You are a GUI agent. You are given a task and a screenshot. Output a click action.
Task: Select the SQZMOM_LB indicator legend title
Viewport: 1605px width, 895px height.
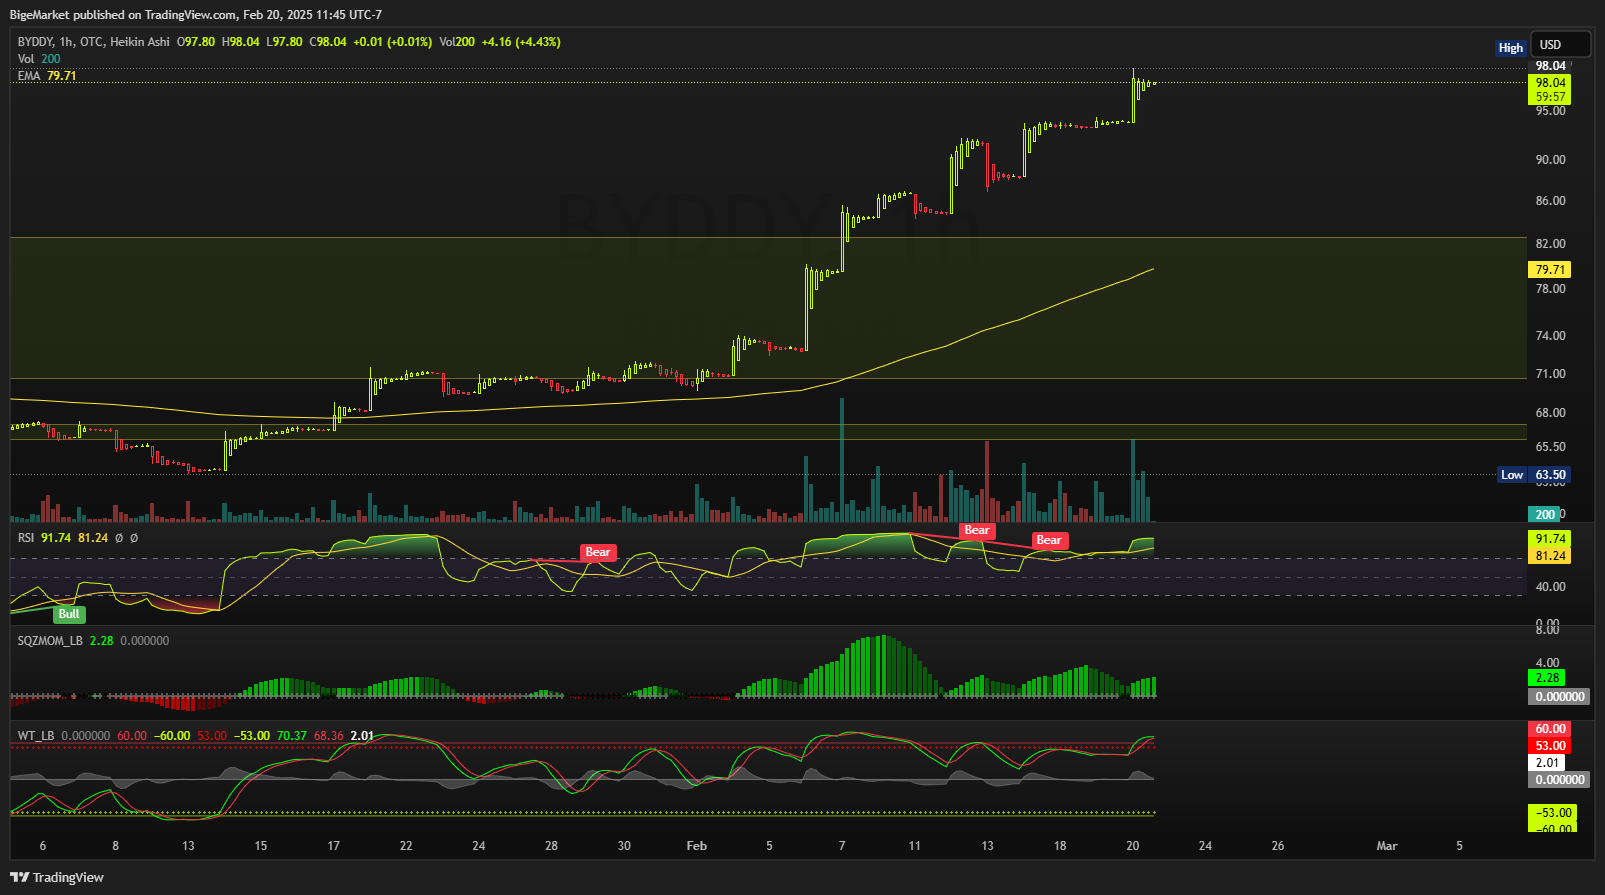(x=50, y=641)
